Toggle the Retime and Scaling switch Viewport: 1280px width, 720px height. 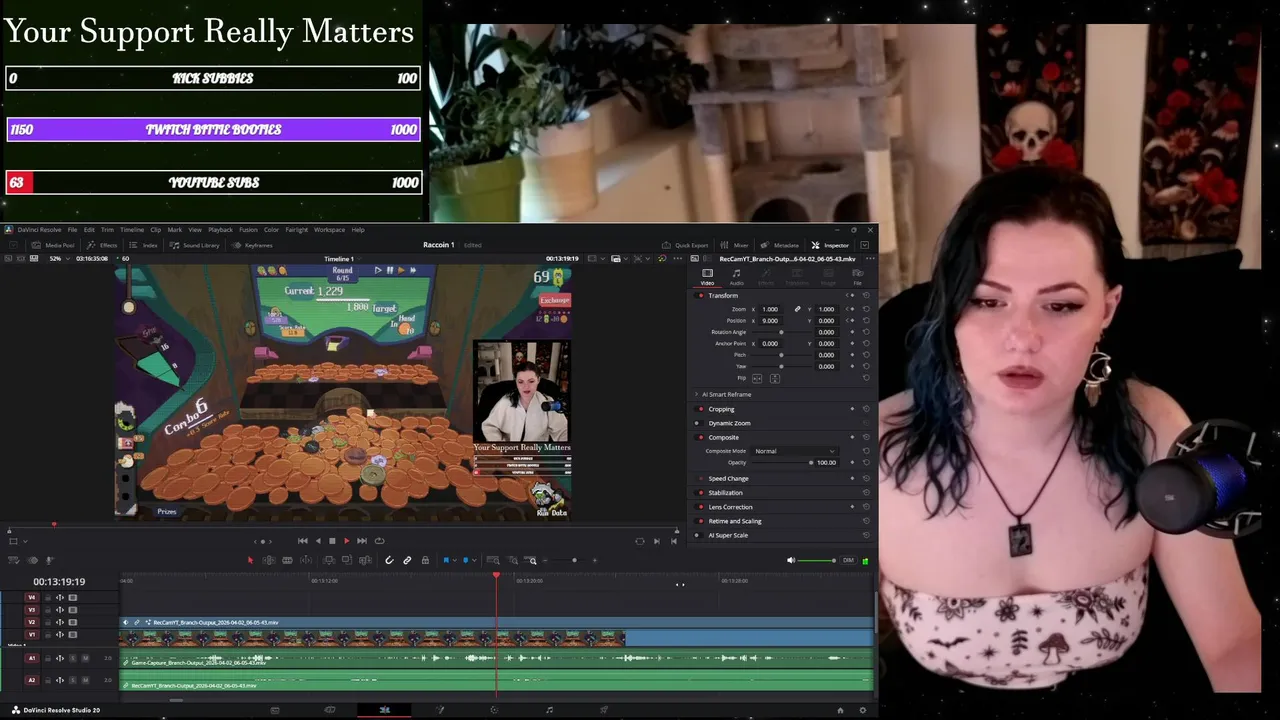click(x=699, y=521)
